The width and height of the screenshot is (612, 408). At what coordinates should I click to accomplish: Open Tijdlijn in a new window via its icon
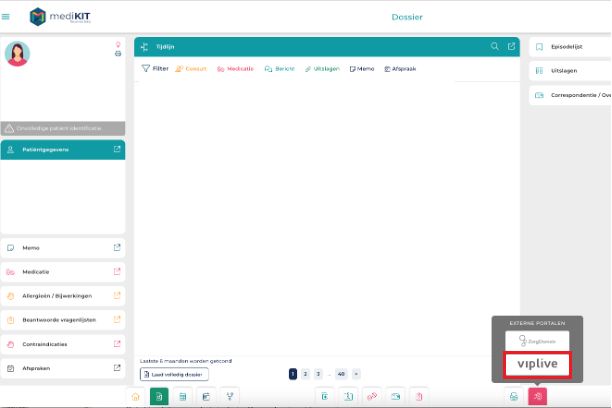coord(511,46)
